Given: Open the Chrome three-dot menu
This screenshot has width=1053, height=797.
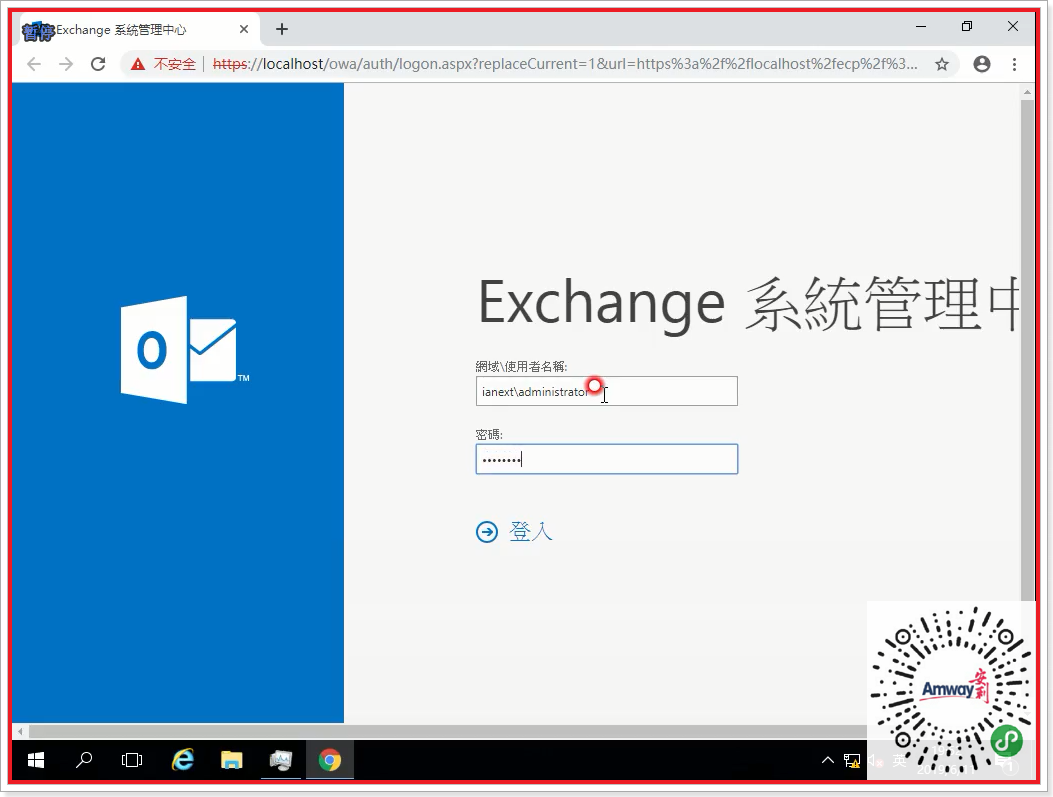Looking at the screenshot, I should [x=1014, y=64].
